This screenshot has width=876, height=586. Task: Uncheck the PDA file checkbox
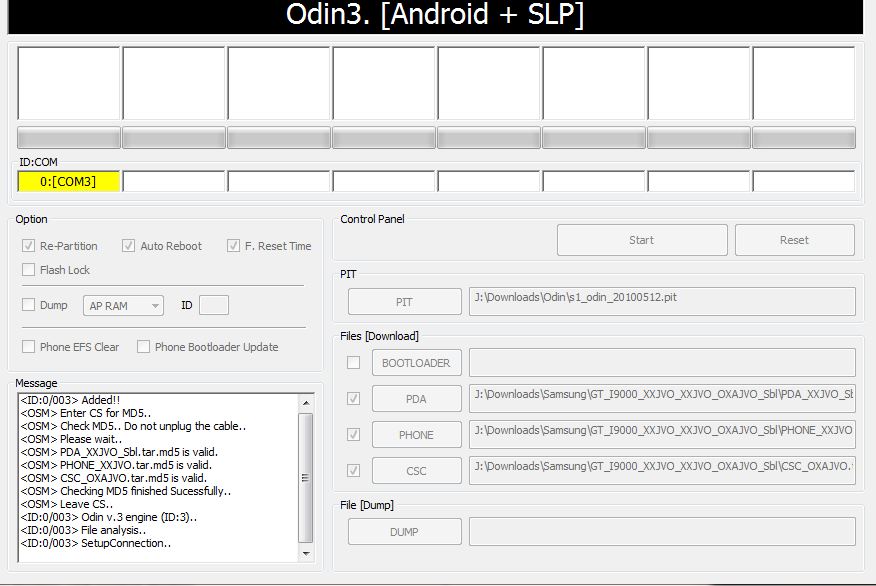point(354,399)
